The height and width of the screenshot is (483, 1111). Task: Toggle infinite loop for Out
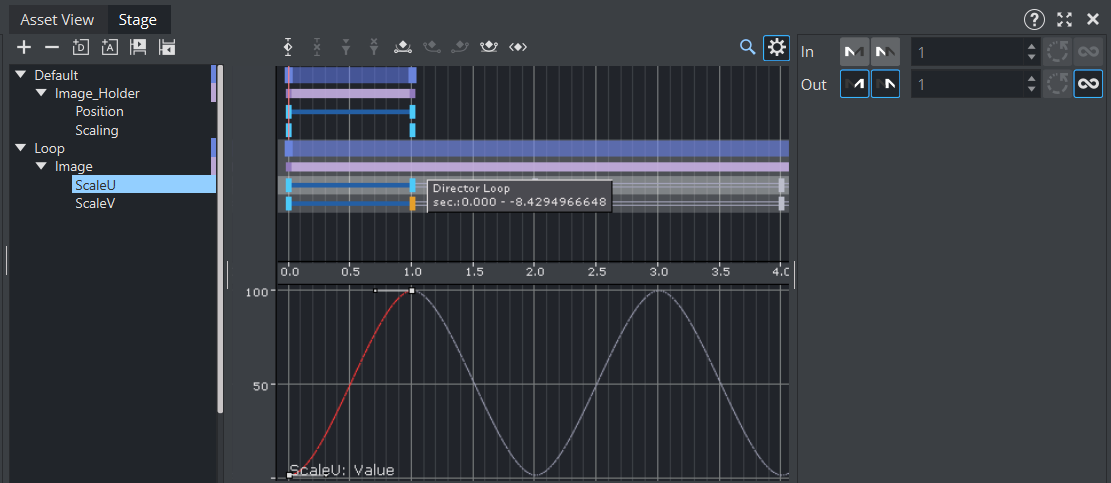(x=1088, y=85)
